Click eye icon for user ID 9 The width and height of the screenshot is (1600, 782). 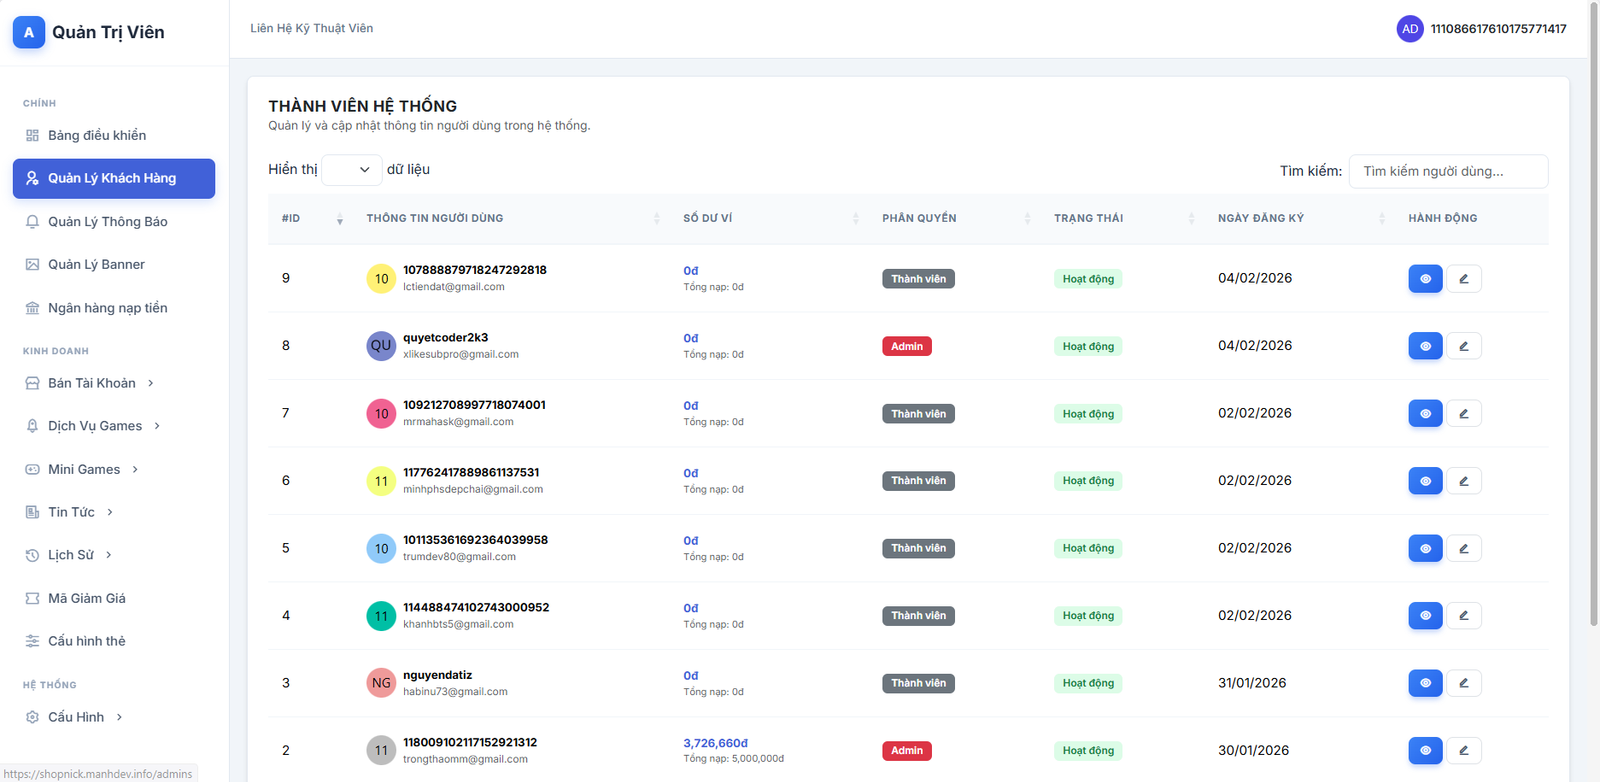point(1425,279)
